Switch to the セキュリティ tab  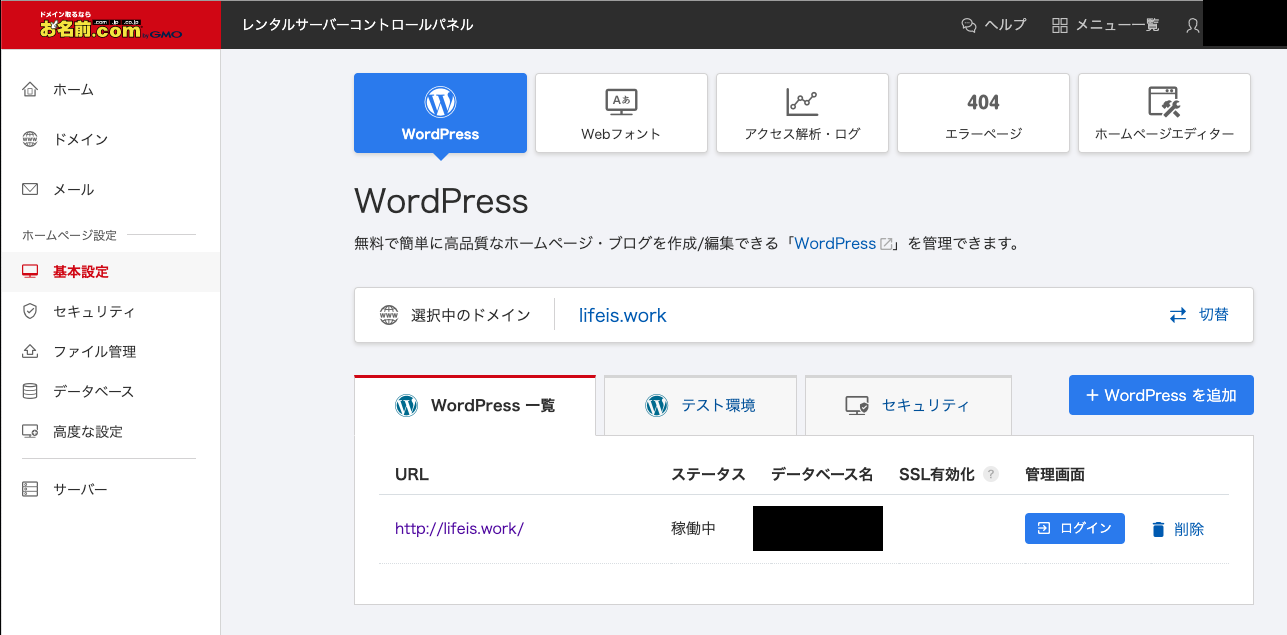pos(908,406)
